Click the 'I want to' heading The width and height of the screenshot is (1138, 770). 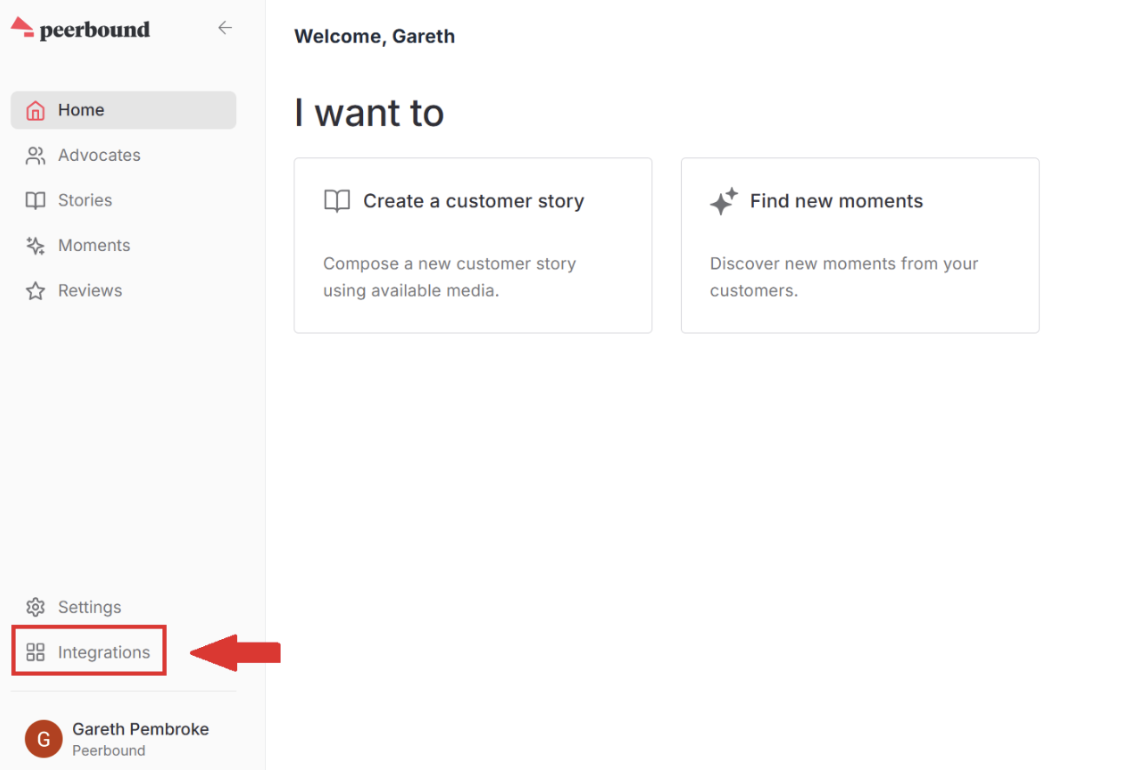tap(369, 113)
